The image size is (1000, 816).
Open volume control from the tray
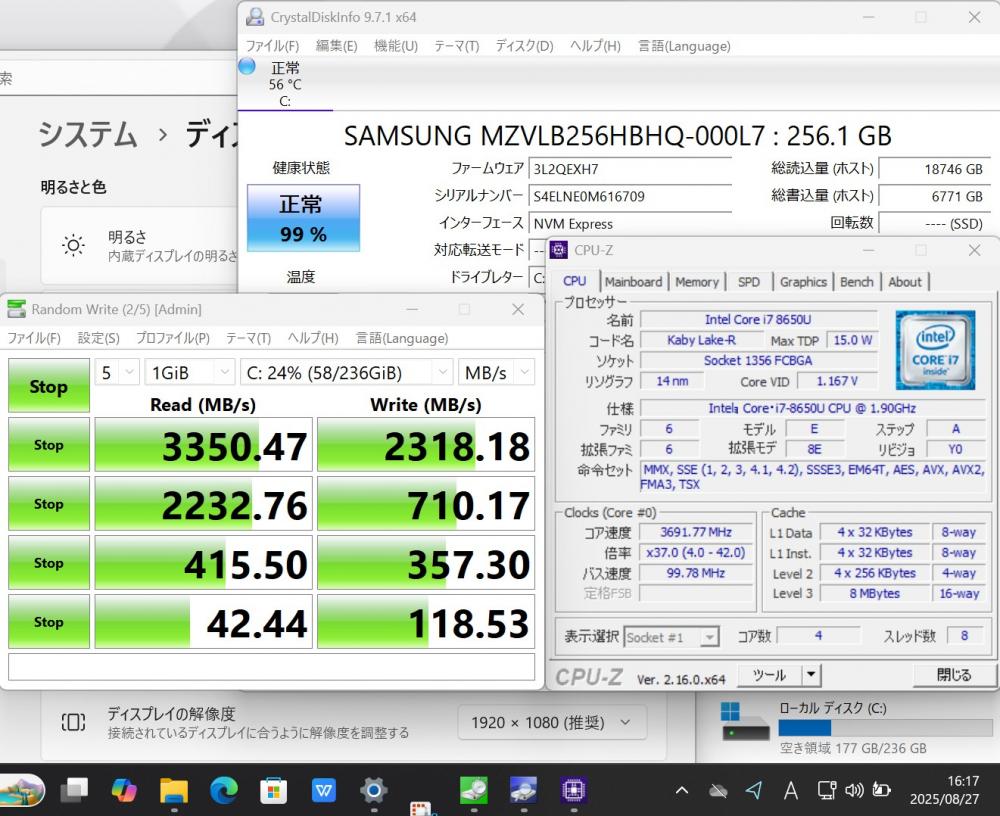coord(854,791)
